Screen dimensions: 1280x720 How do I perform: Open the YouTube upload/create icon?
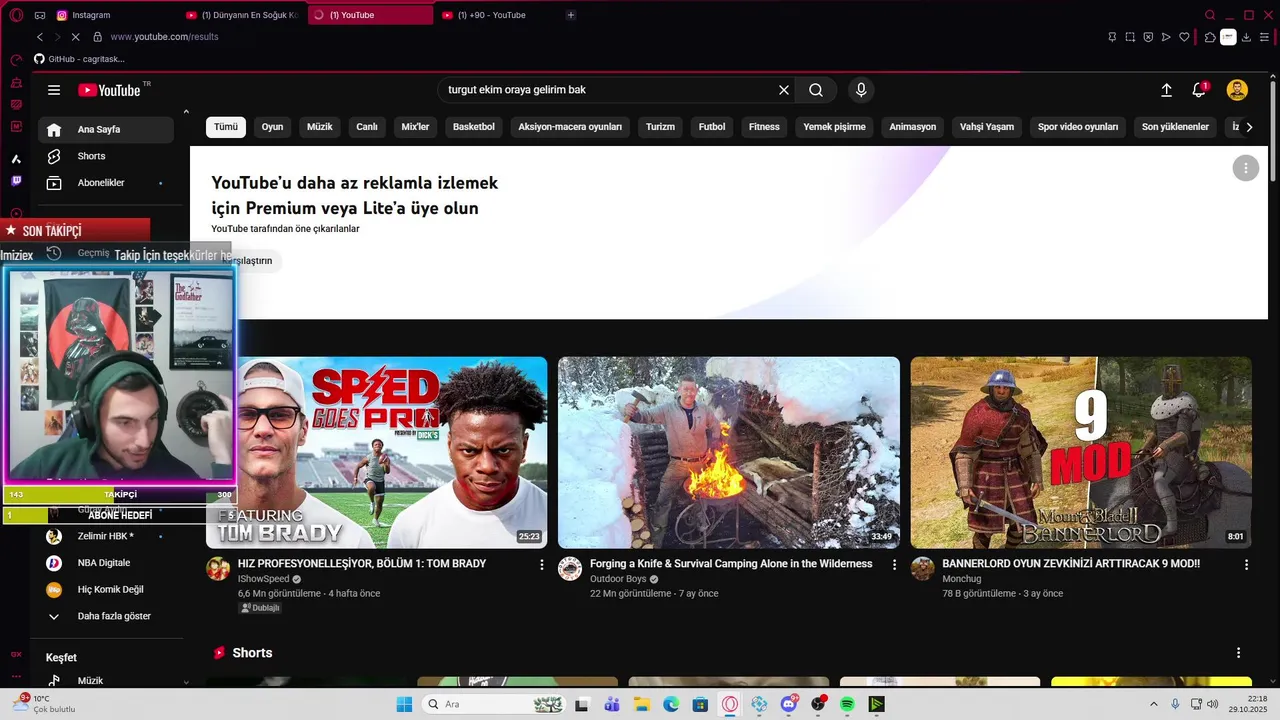(1166, 90)
